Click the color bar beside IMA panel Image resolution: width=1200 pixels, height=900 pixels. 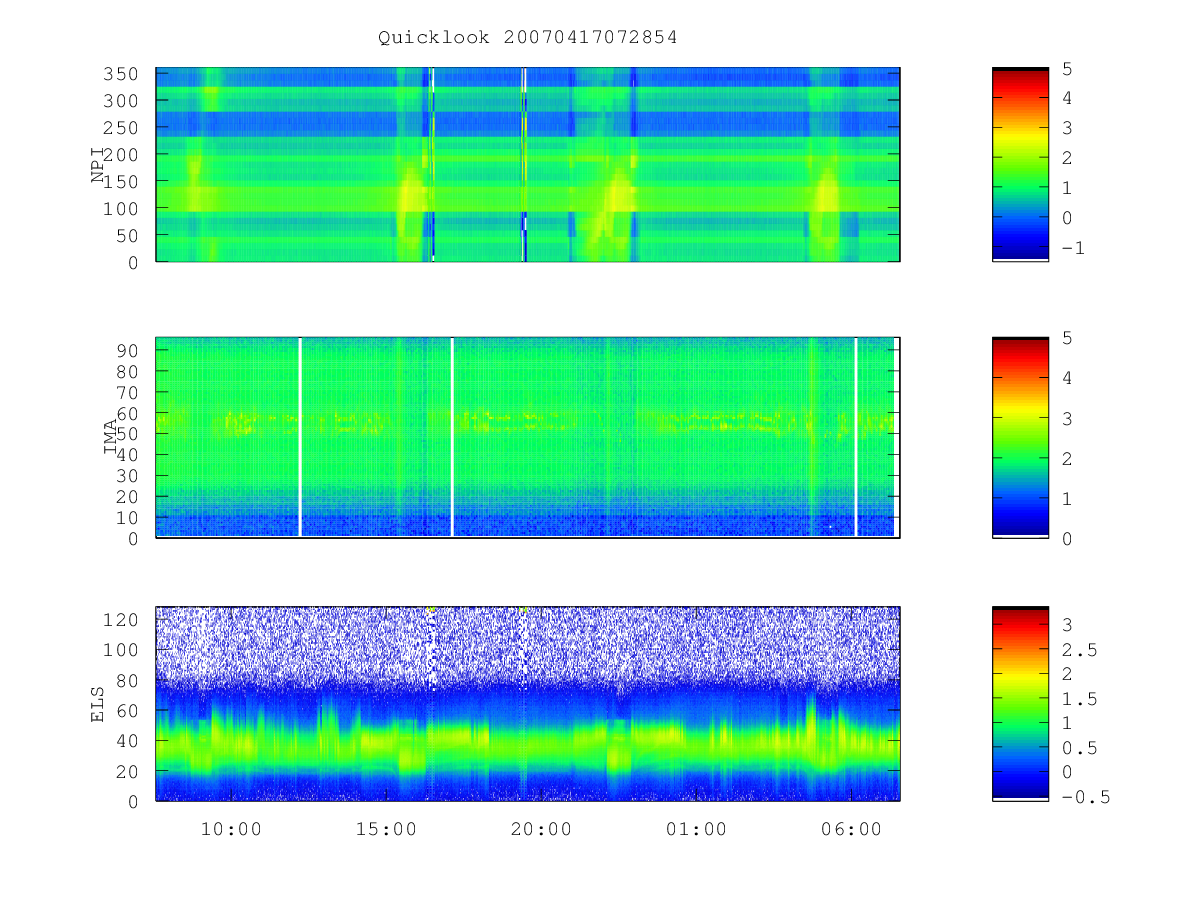point(1020,438)
